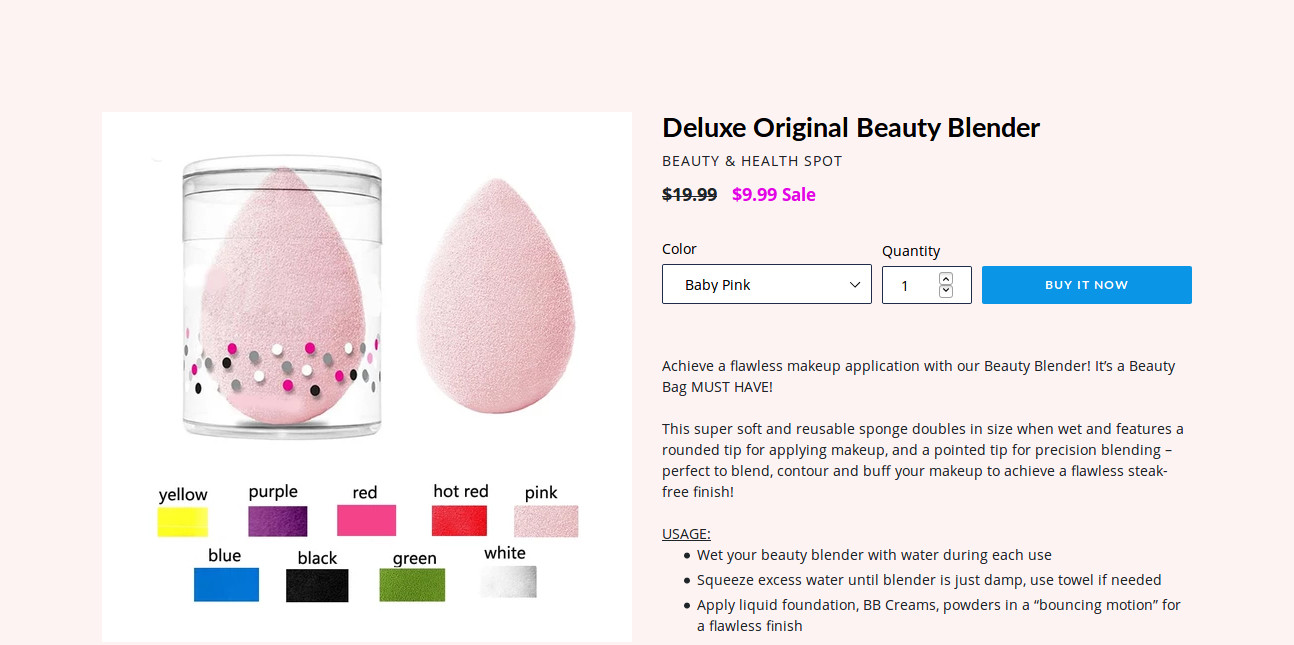Image resolution: width=1294 pixels, height=645 pixels.
Task: Decrease quantity using the down arrow
Action: pos(946,291)
